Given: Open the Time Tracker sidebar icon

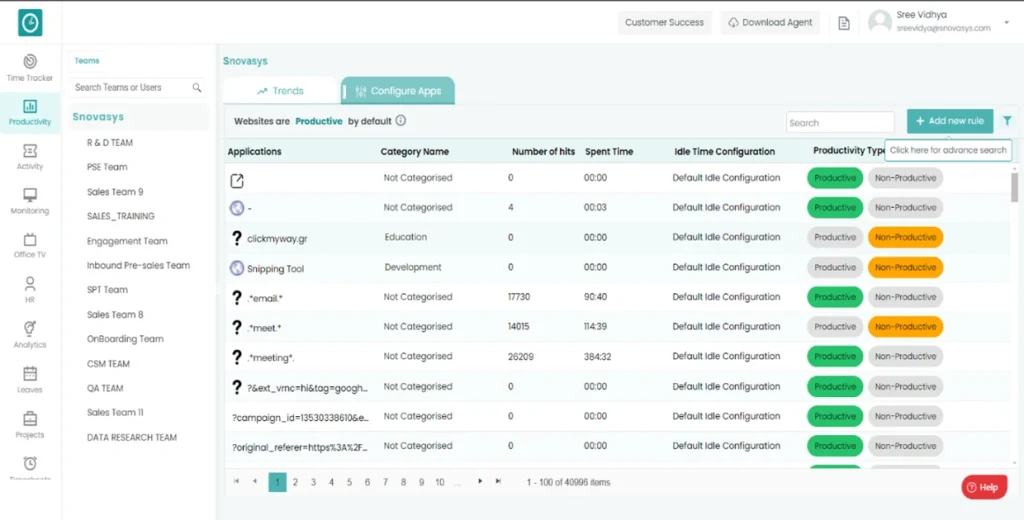Looking at the screenshot, I should (30, 61).
